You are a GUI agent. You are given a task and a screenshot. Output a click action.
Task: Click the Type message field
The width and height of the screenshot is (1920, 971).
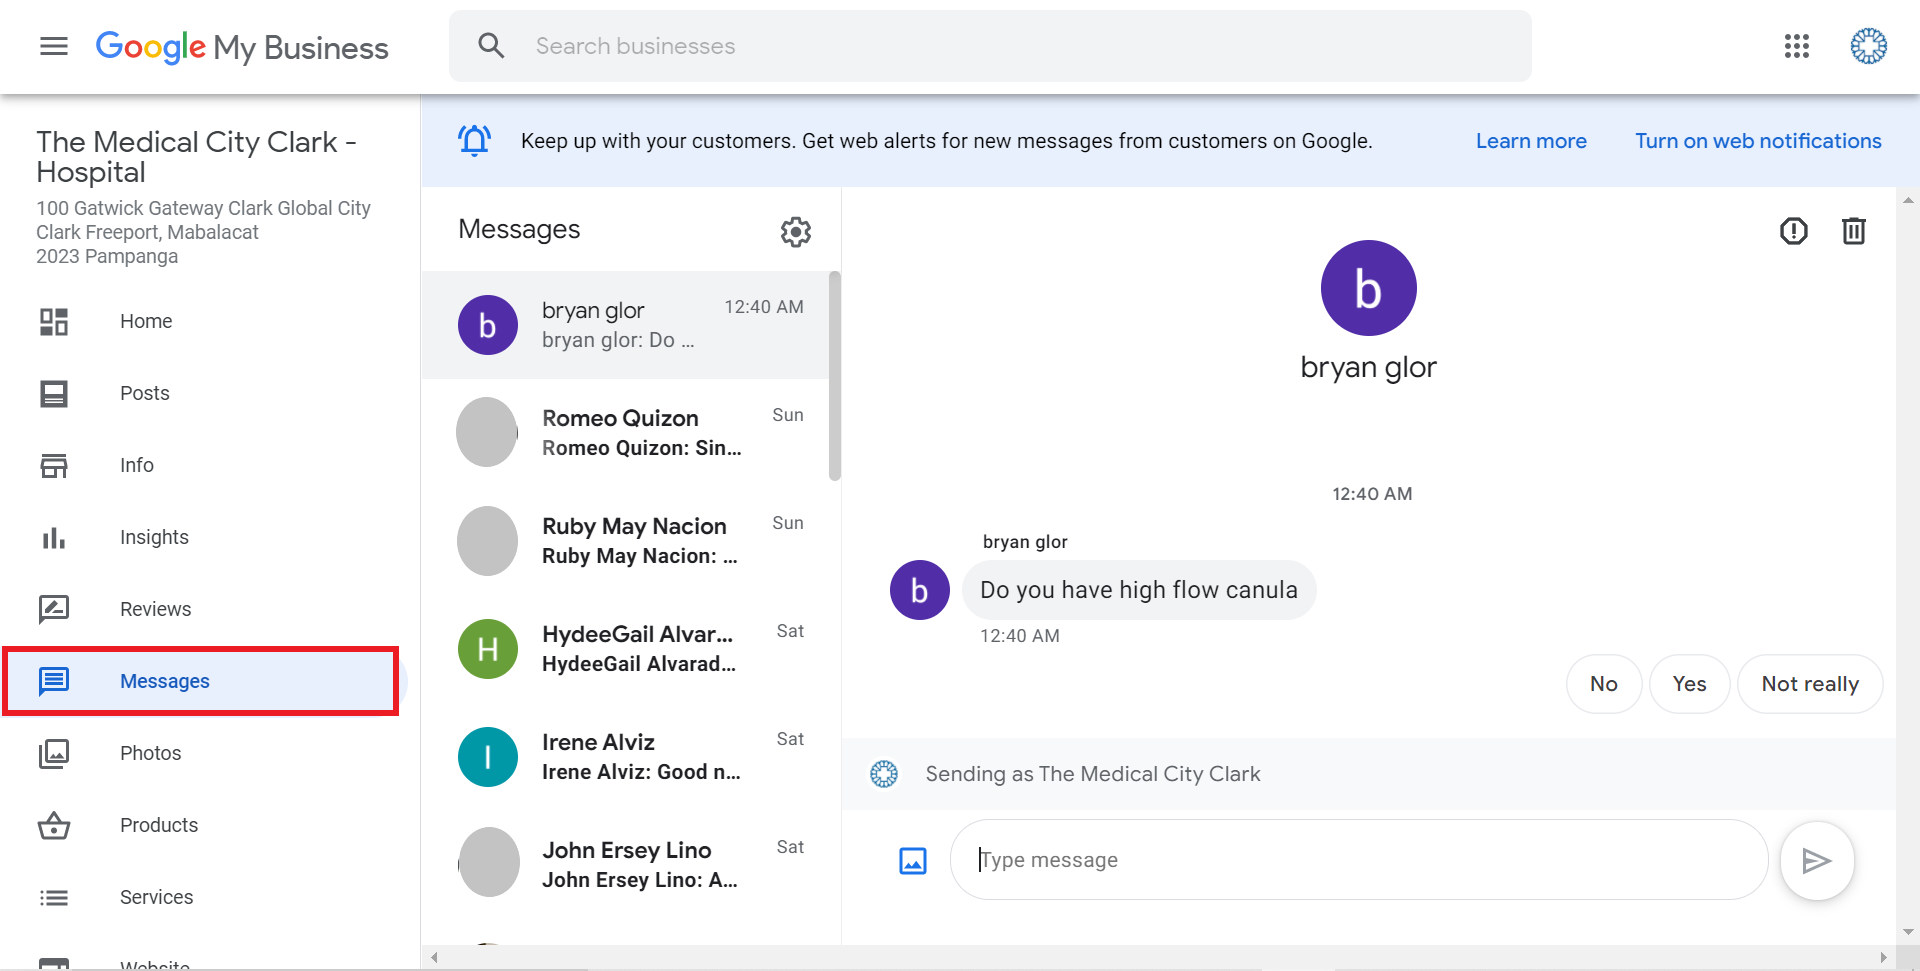1357,860
